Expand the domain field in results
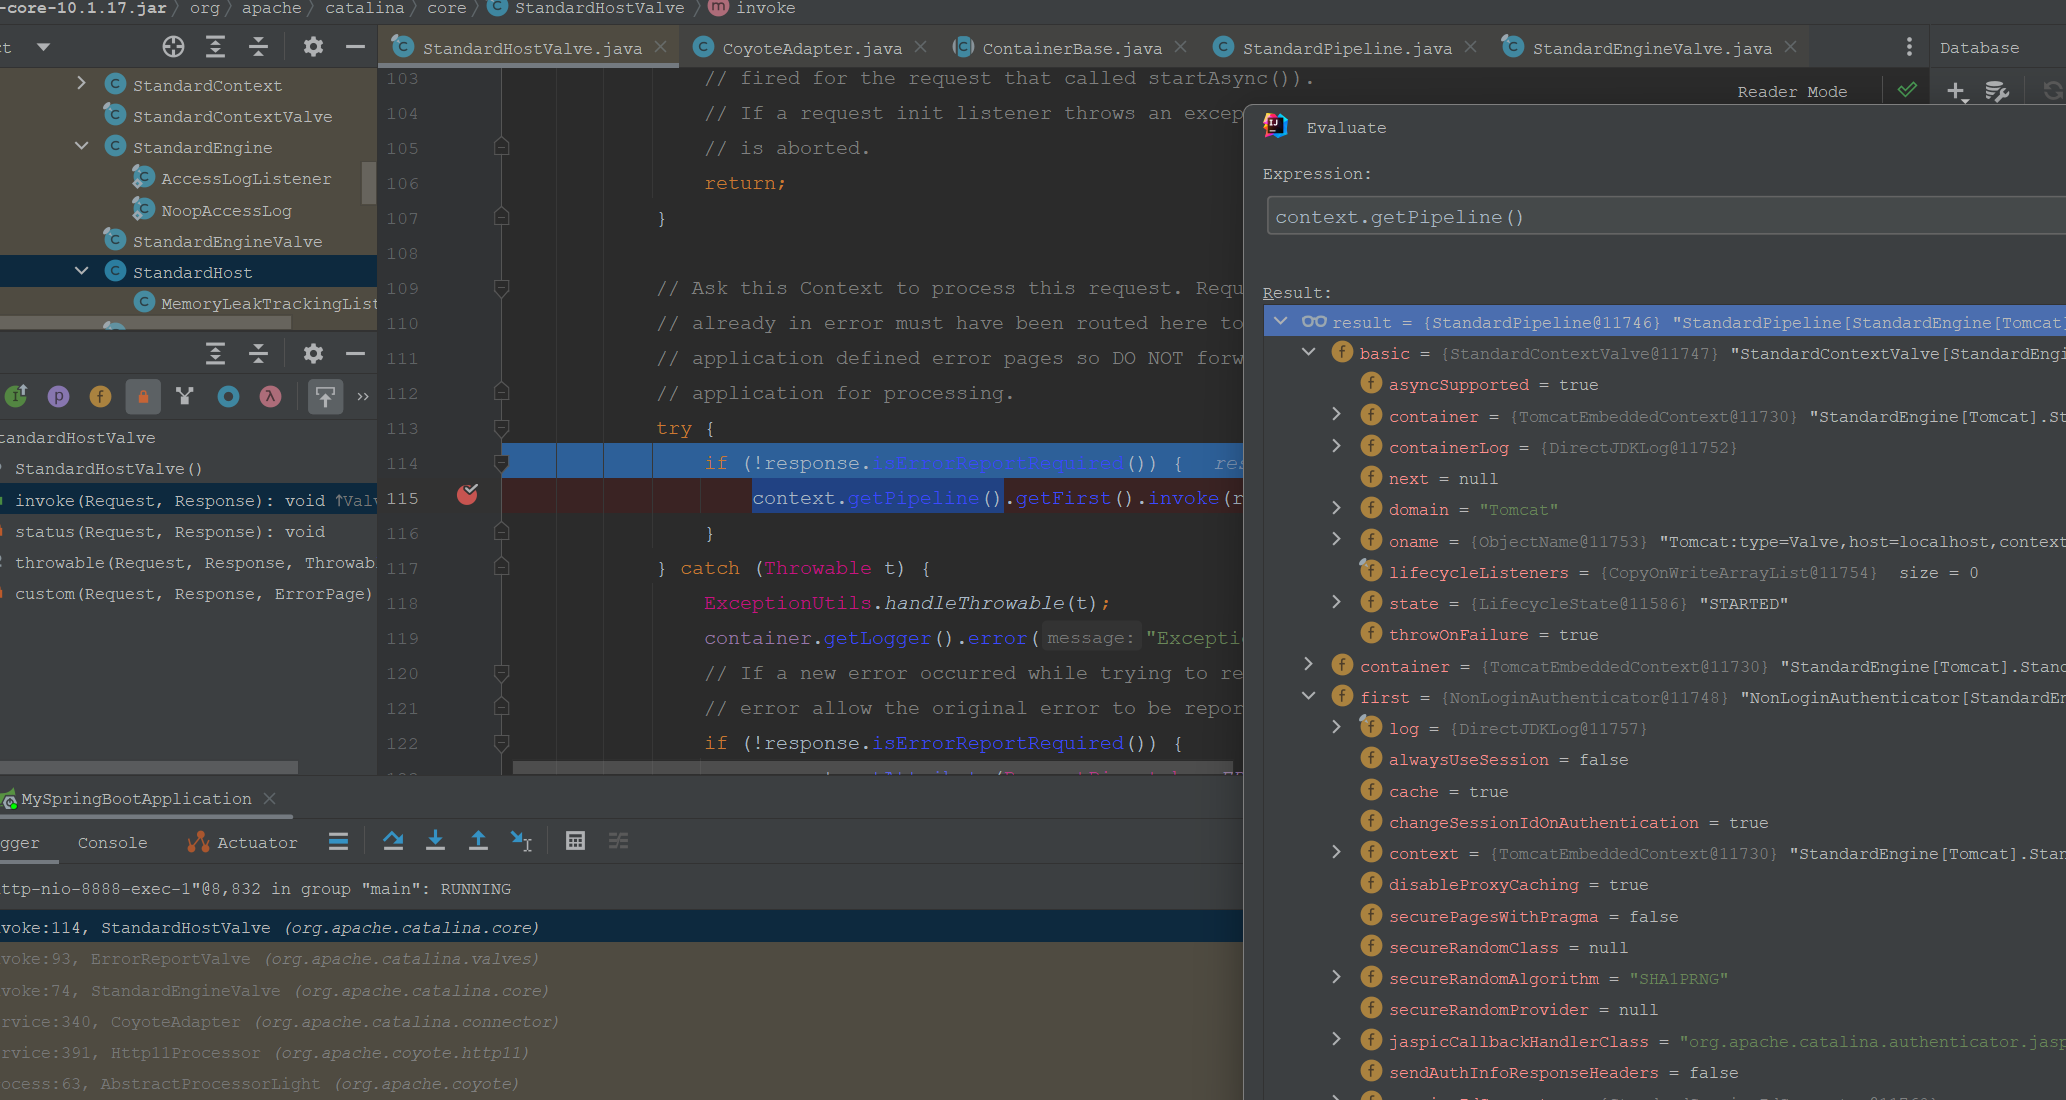The width and height of the screenshot is (2066, 1100). pyautogui.click(x=1336, y=509)
